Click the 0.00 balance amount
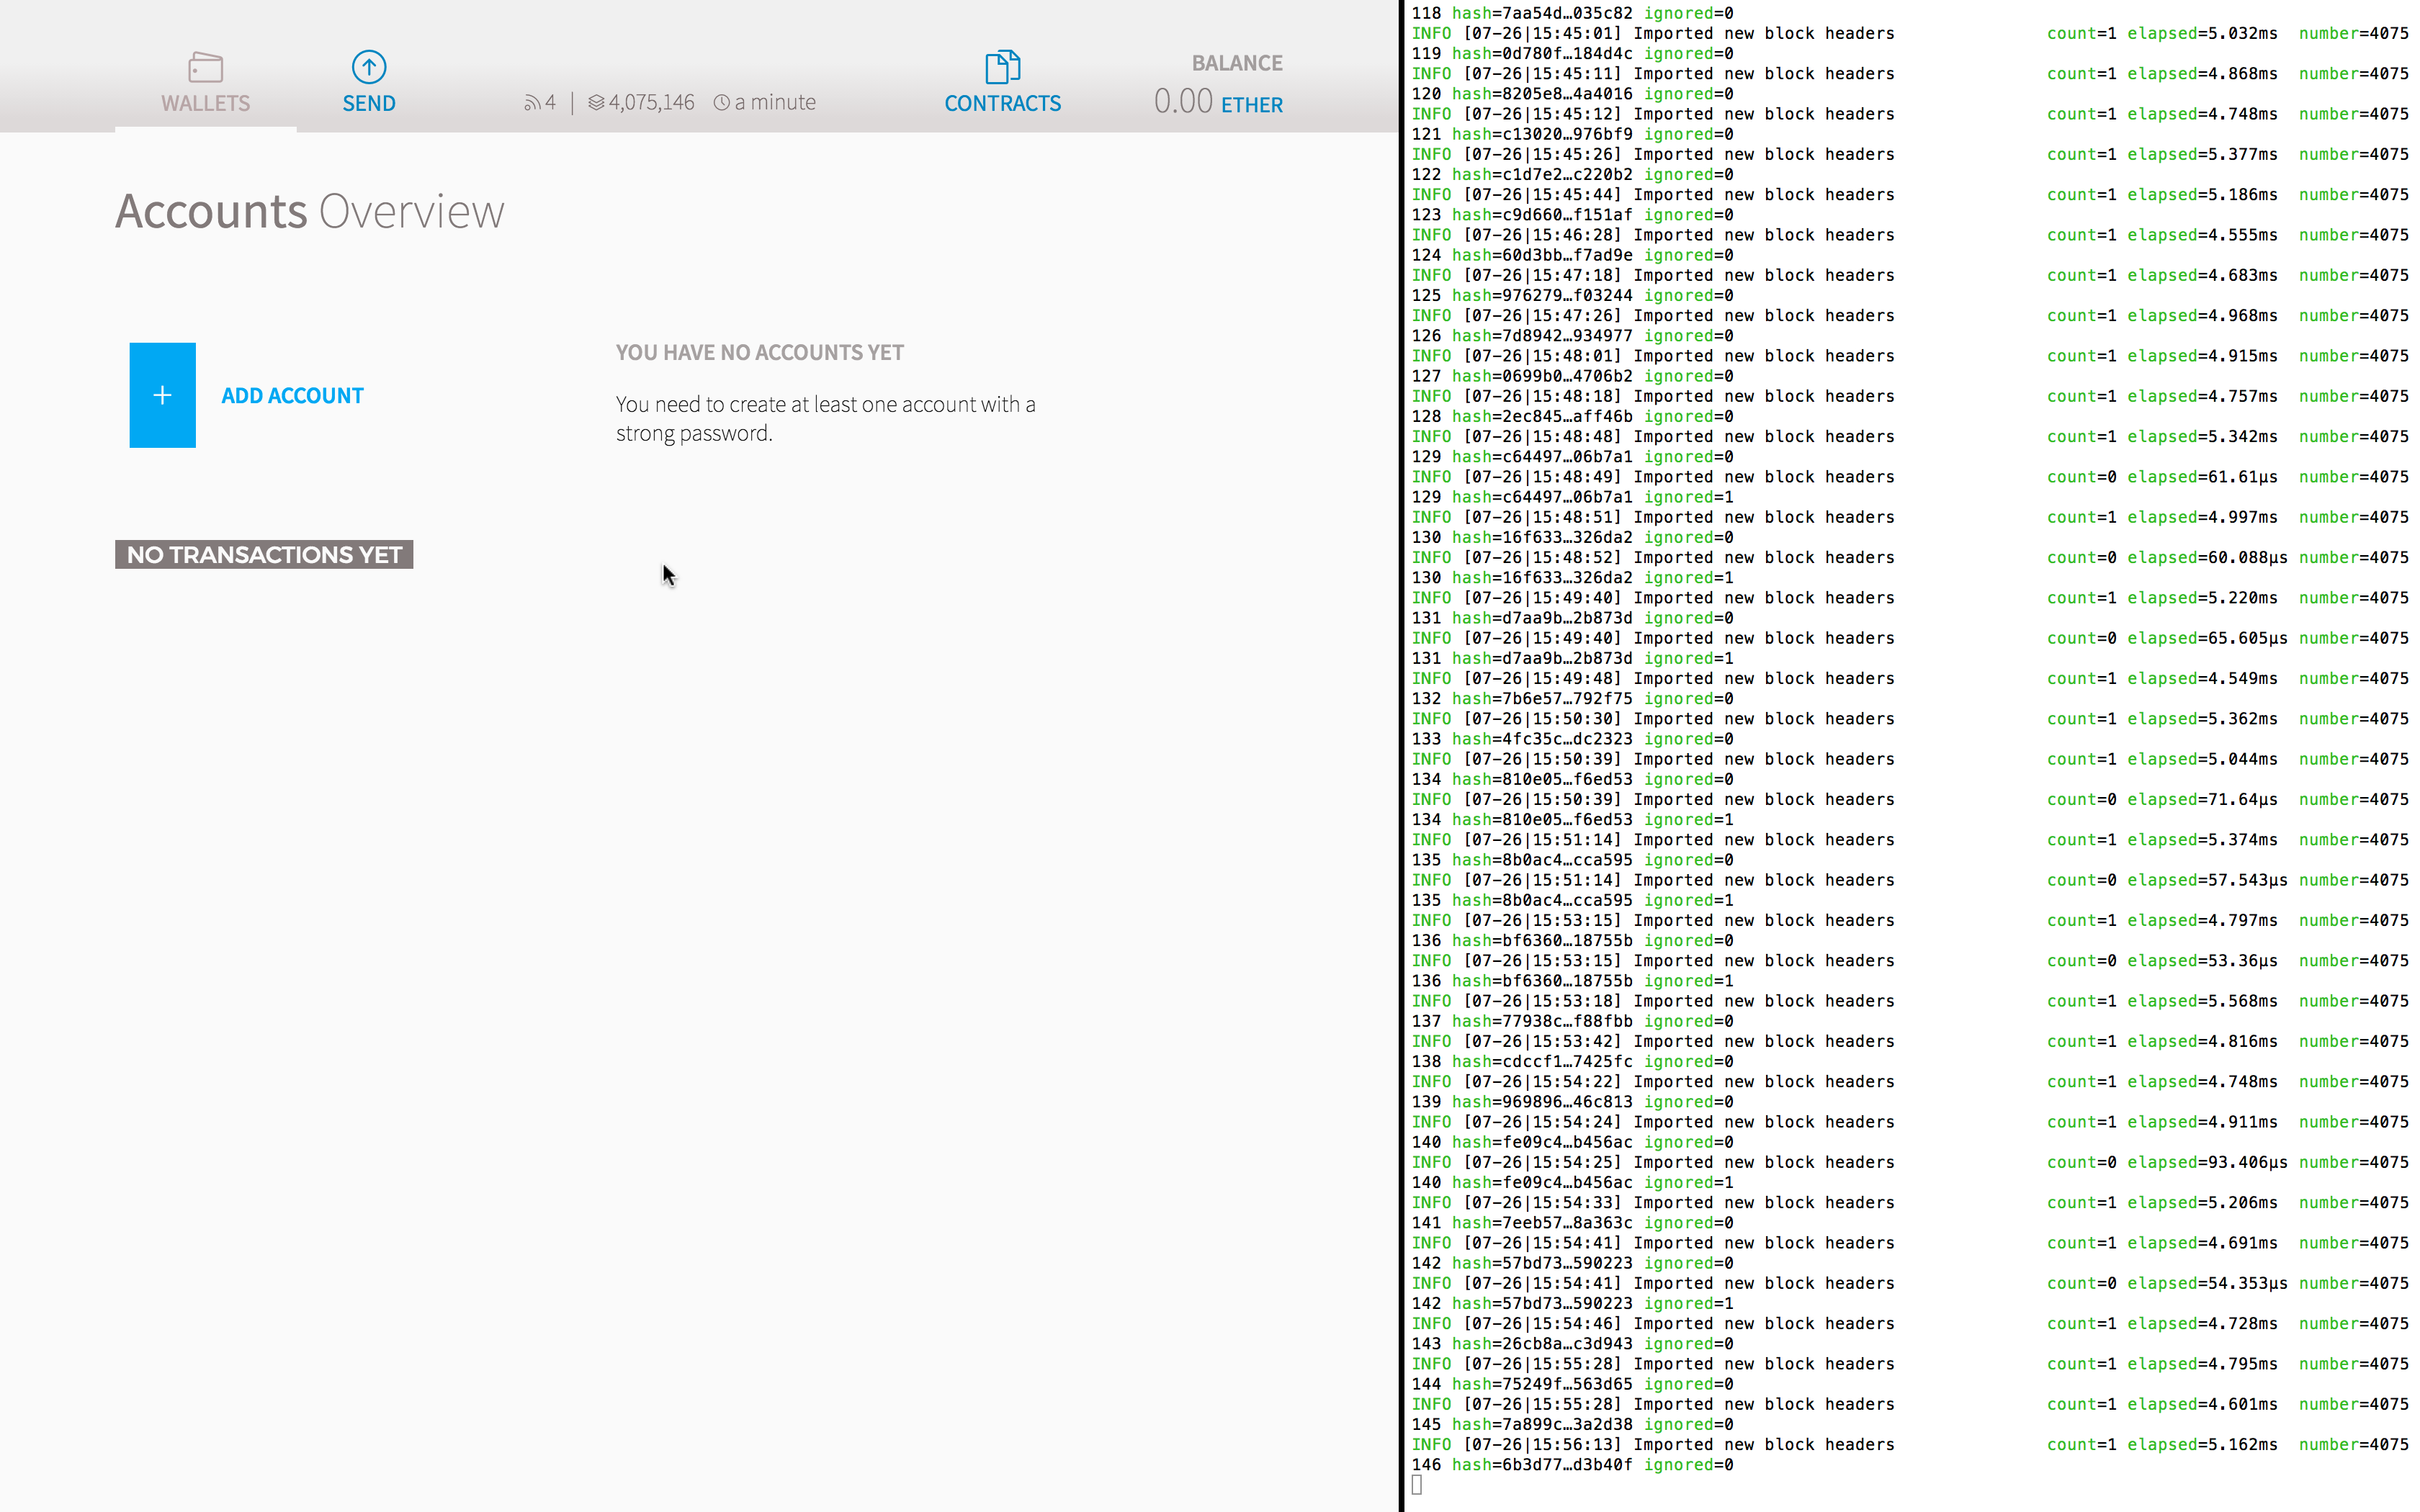Screen dimensions: 2420x1512 click(1182, 102)
